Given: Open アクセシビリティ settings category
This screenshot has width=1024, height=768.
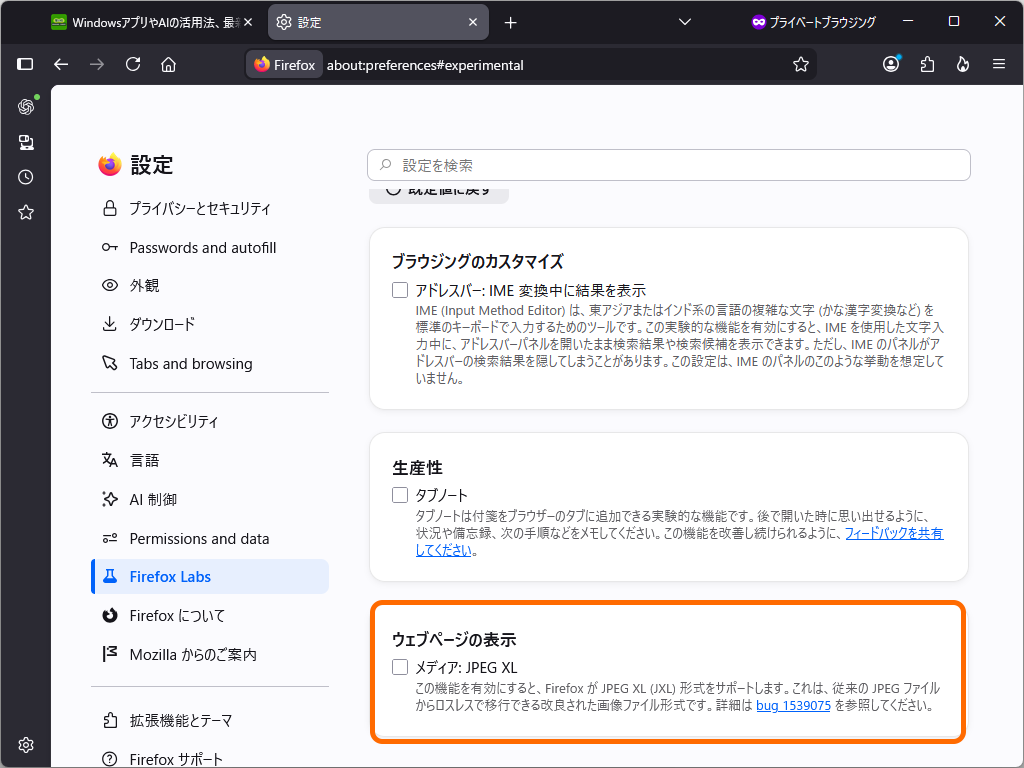Looking at the screenshot, I should (x=210, y=421).
